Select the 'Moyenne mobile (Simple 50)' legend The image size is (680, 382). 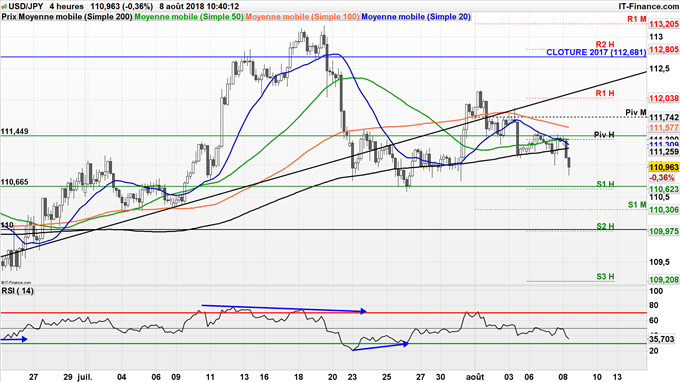click(x=189, y=17)
